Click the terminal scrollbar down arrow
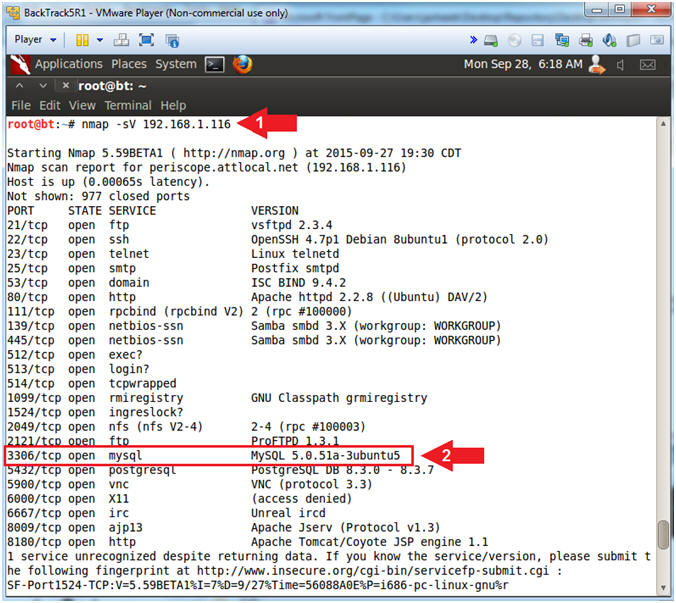676x603 pixels. coord(663,588)
